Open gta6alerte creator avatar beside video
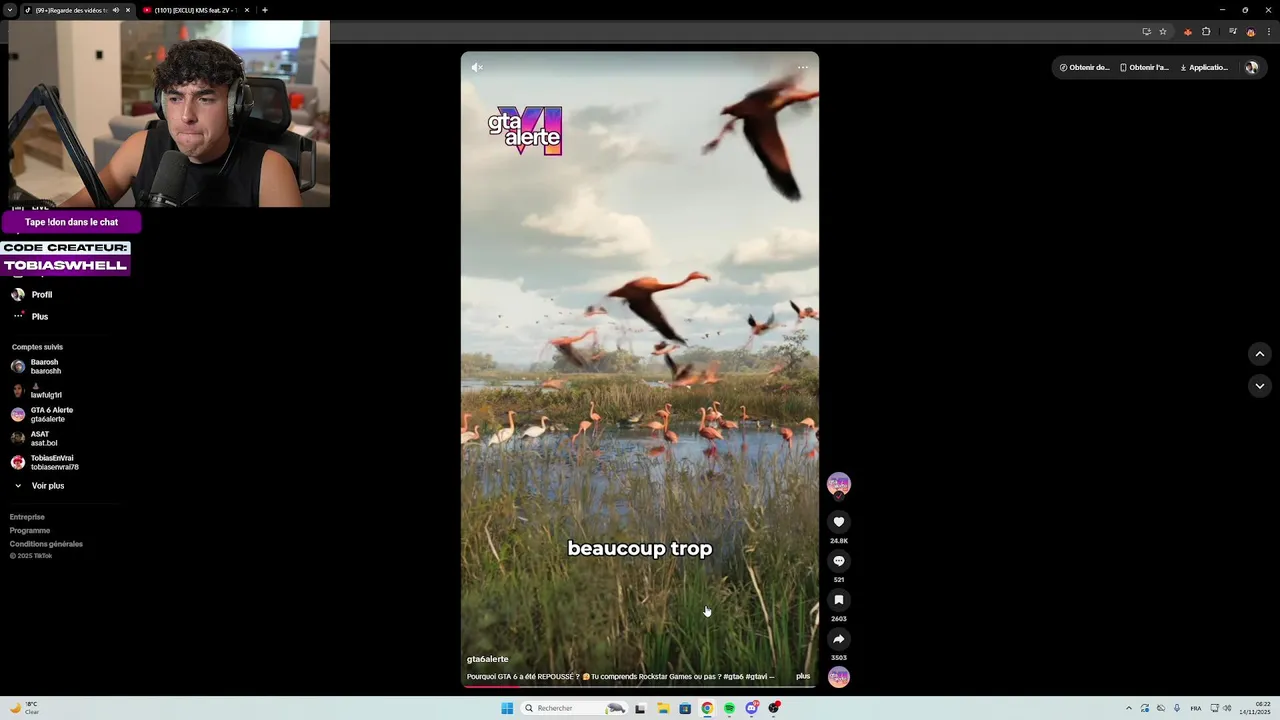This screenshot has height=720, width=1280. pos(839,484)
